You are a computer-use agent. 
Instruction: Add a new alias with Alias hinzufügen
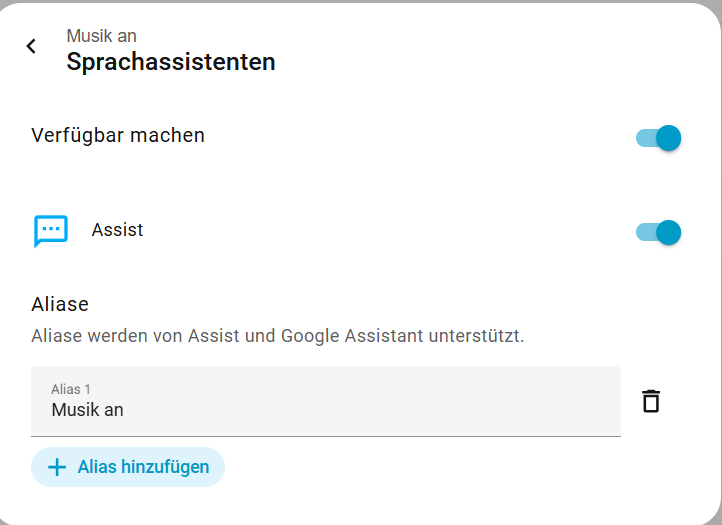128,467
